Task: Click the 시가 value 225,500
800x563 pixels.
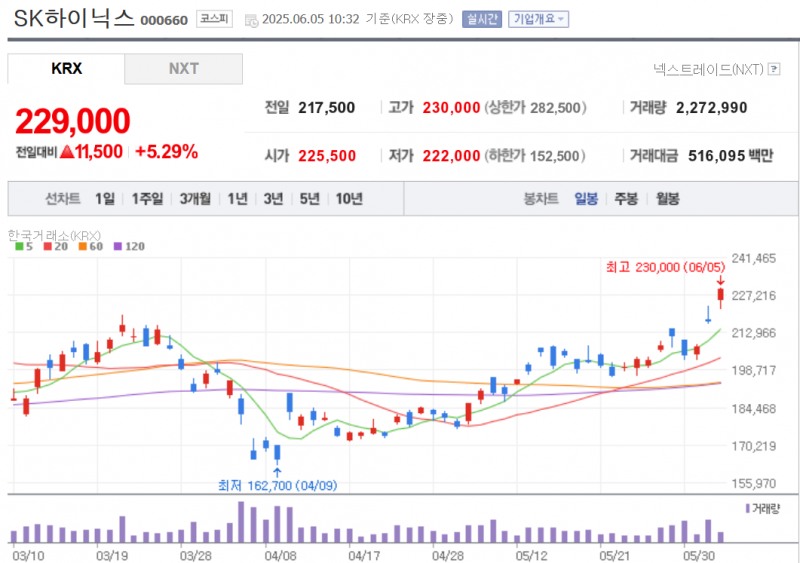Action: [x=327, y=156]
